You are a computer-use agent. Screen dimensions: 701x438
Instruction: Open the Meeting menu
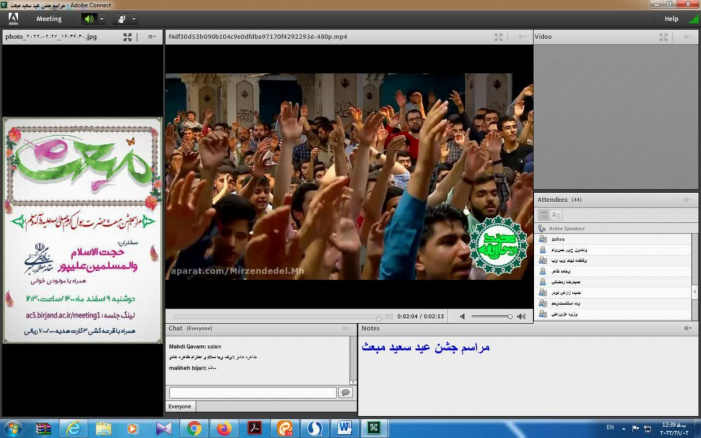point(48,19)
